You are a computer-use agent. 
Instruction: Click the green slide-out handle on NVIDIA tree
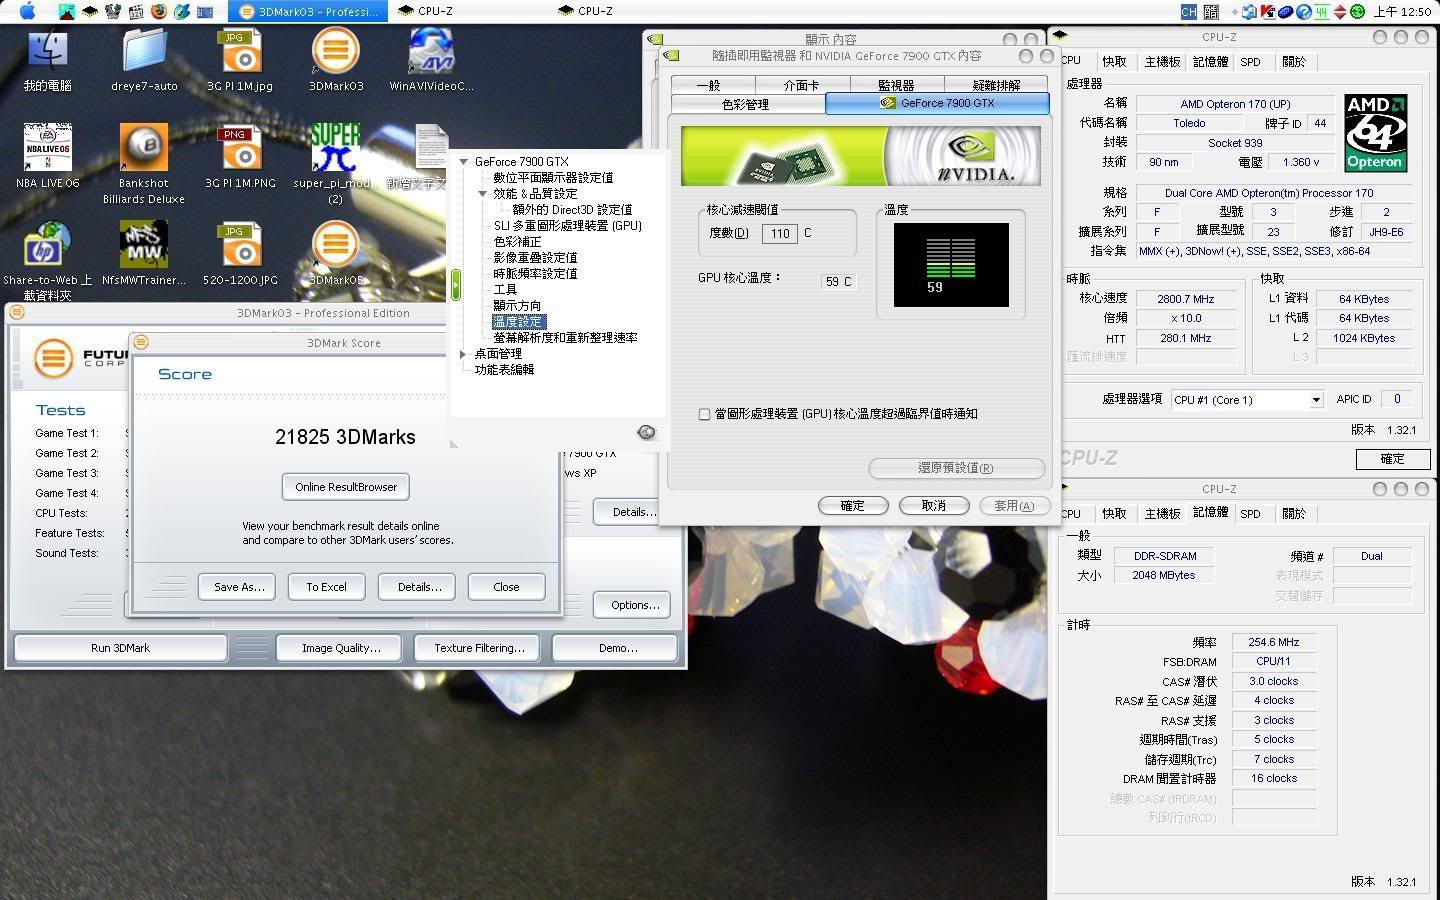[x=456, y=285]
